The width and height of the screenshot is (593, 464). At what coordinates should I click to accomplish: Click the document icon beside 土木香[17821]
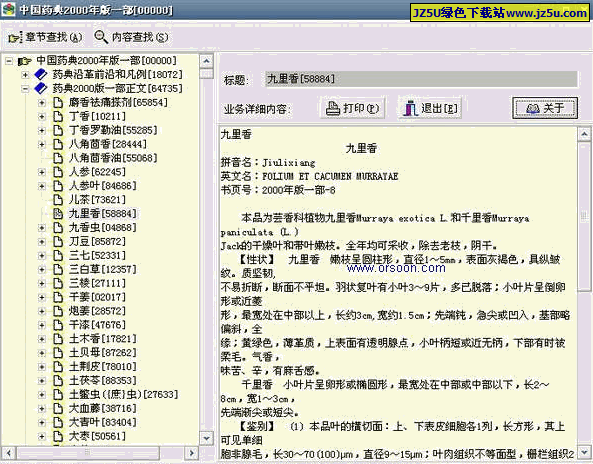click(58, 339)
